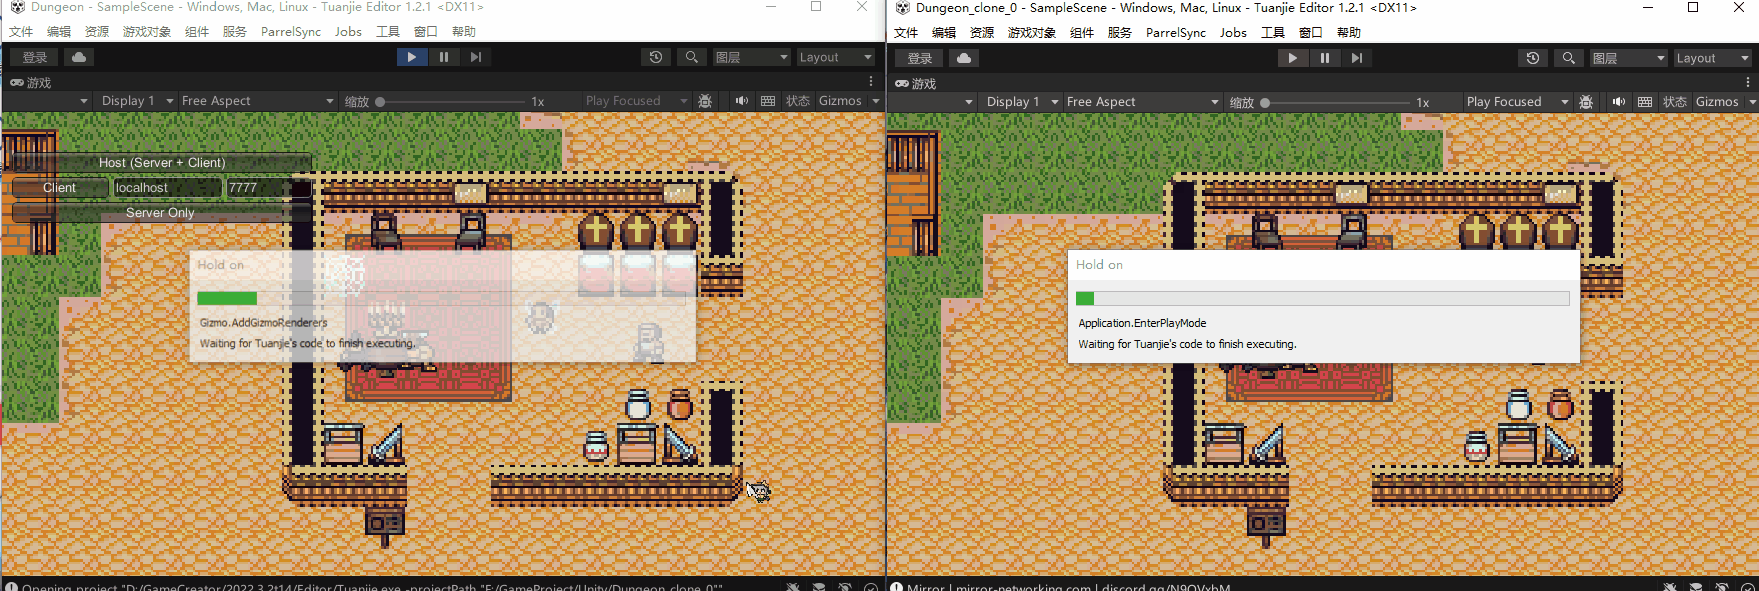Click search magnifier in Dungeon_clone_0 toolbar

1568,58
